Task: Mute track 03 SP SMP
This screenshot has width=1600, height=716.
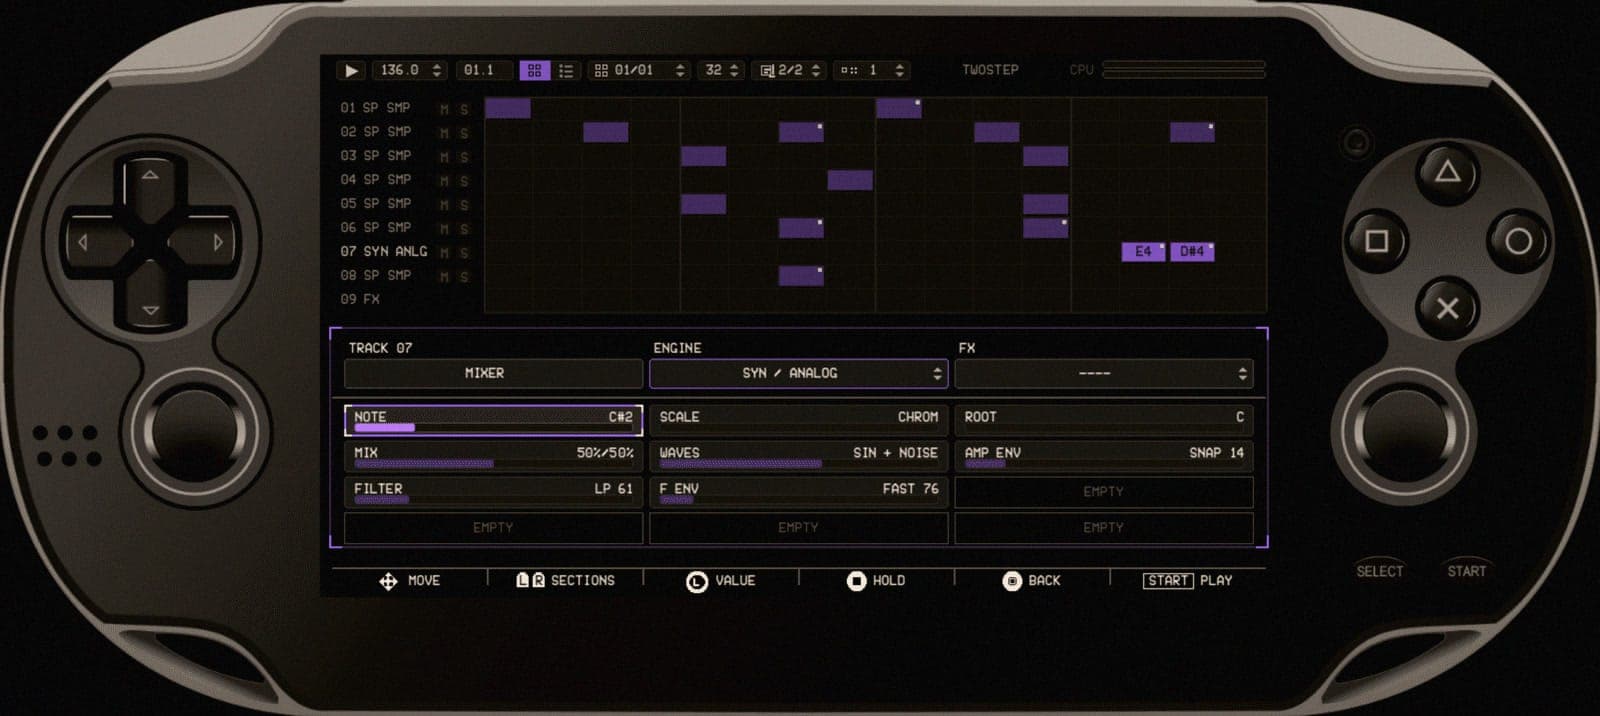Action: [x=444, y=156]
